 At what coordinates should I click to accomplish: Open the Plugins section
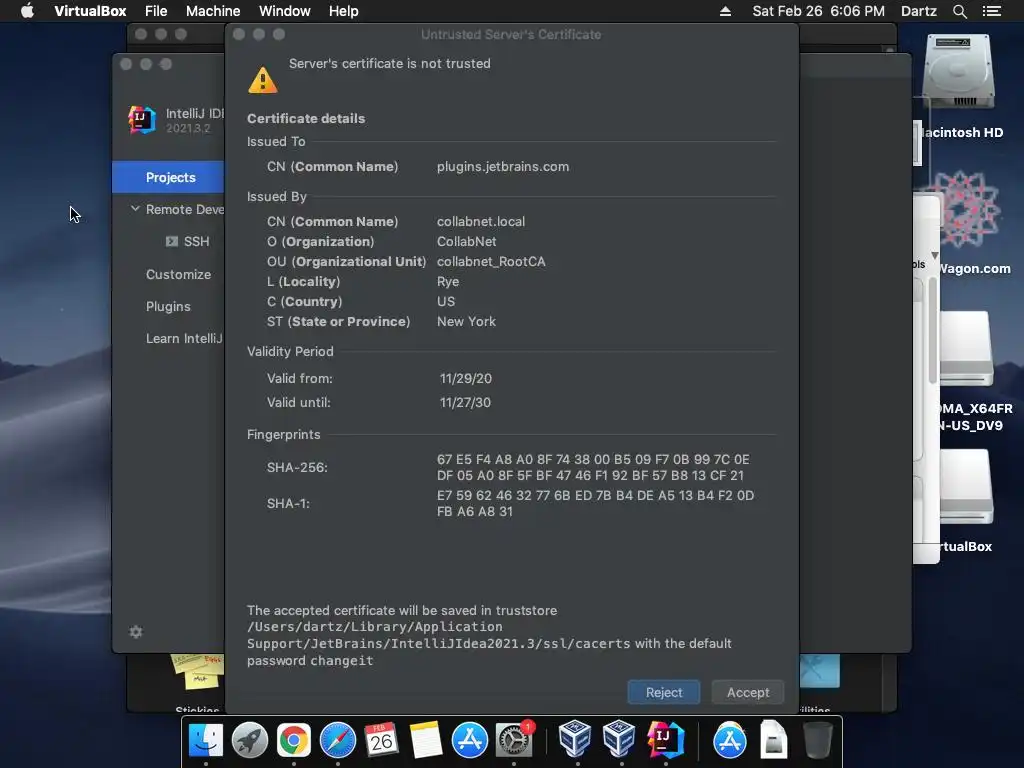(x=168, y=306)
